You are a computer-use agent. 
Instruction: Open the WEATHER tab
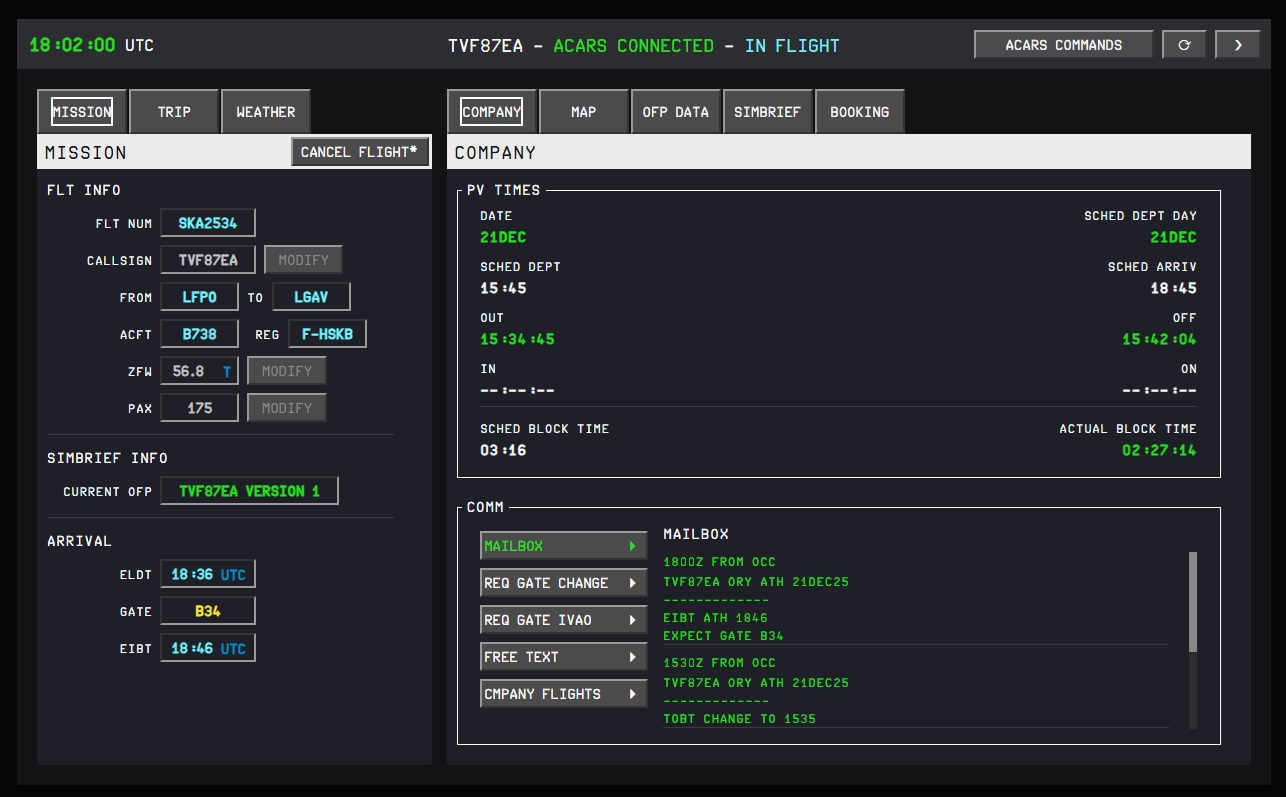coord(265,112)
